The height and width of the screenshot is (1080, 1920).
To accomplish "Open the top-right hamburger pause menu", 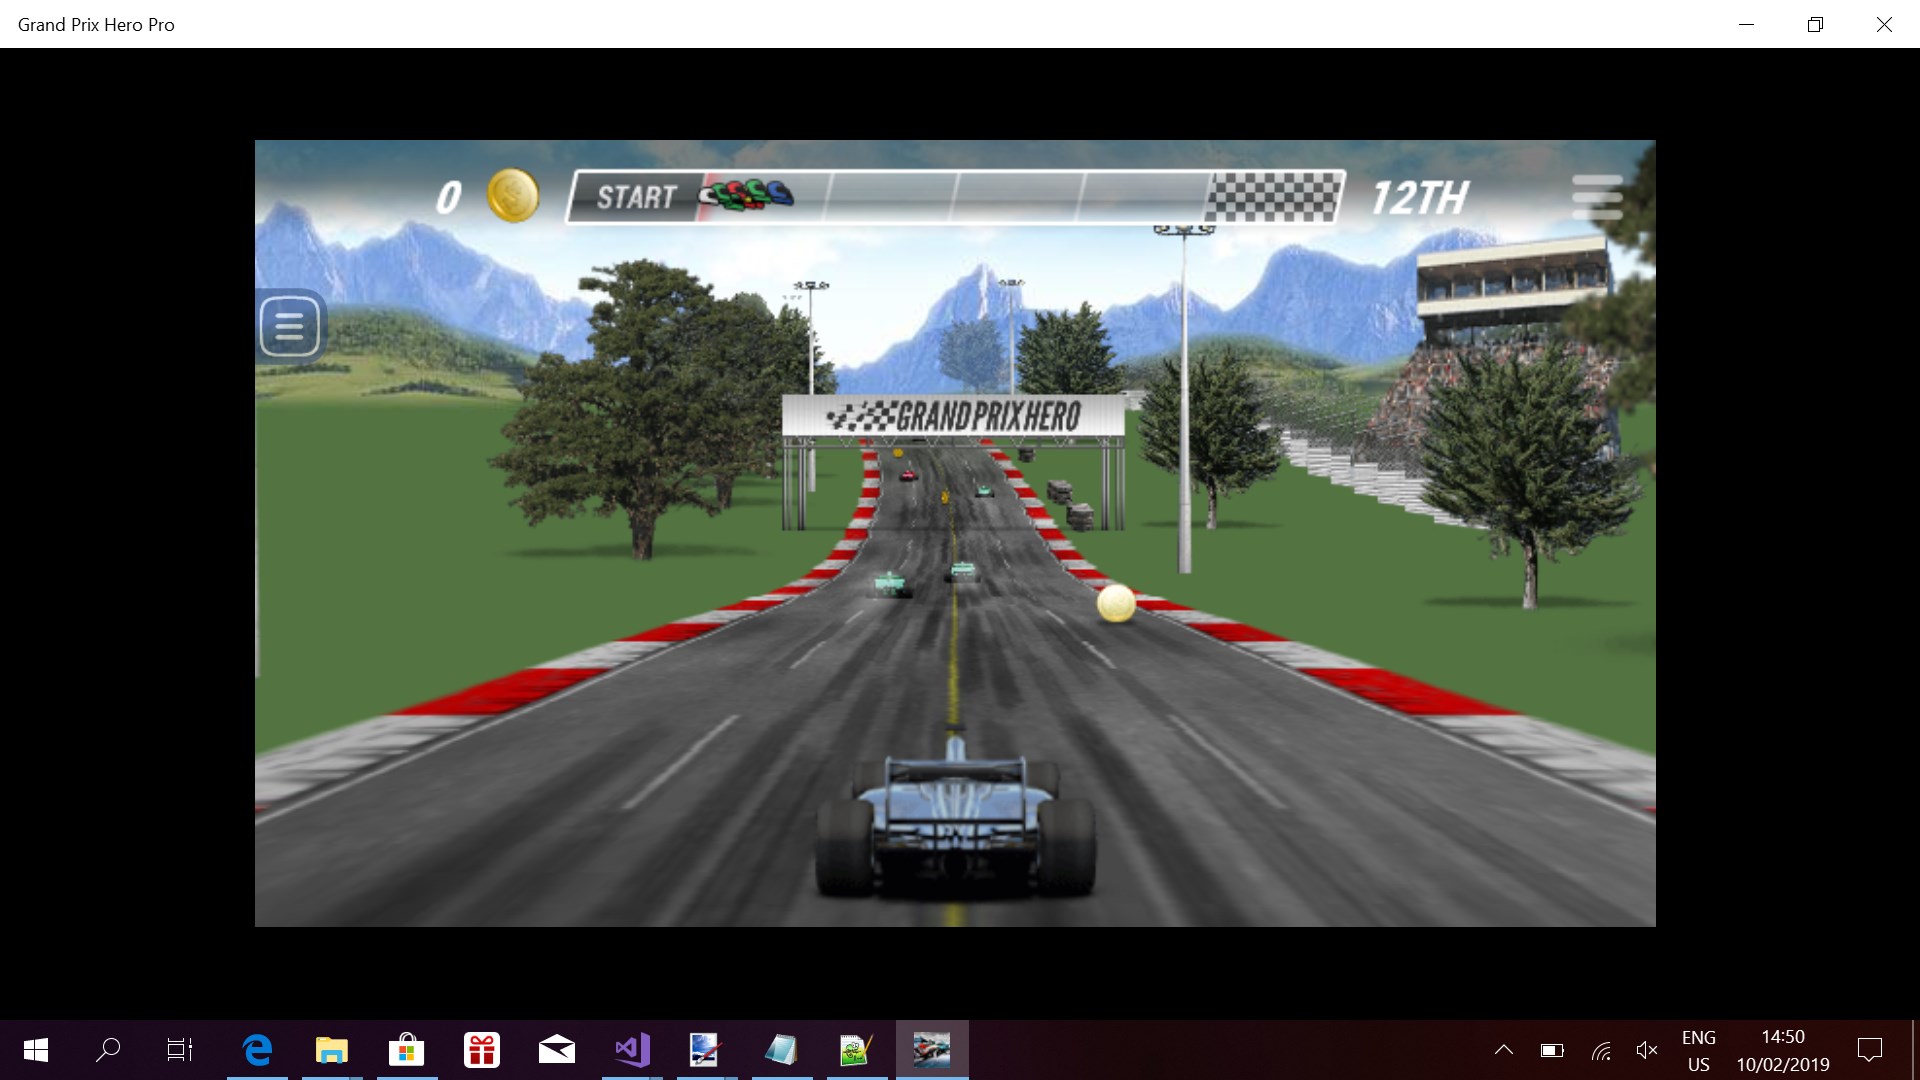I will coord(1596,197).
